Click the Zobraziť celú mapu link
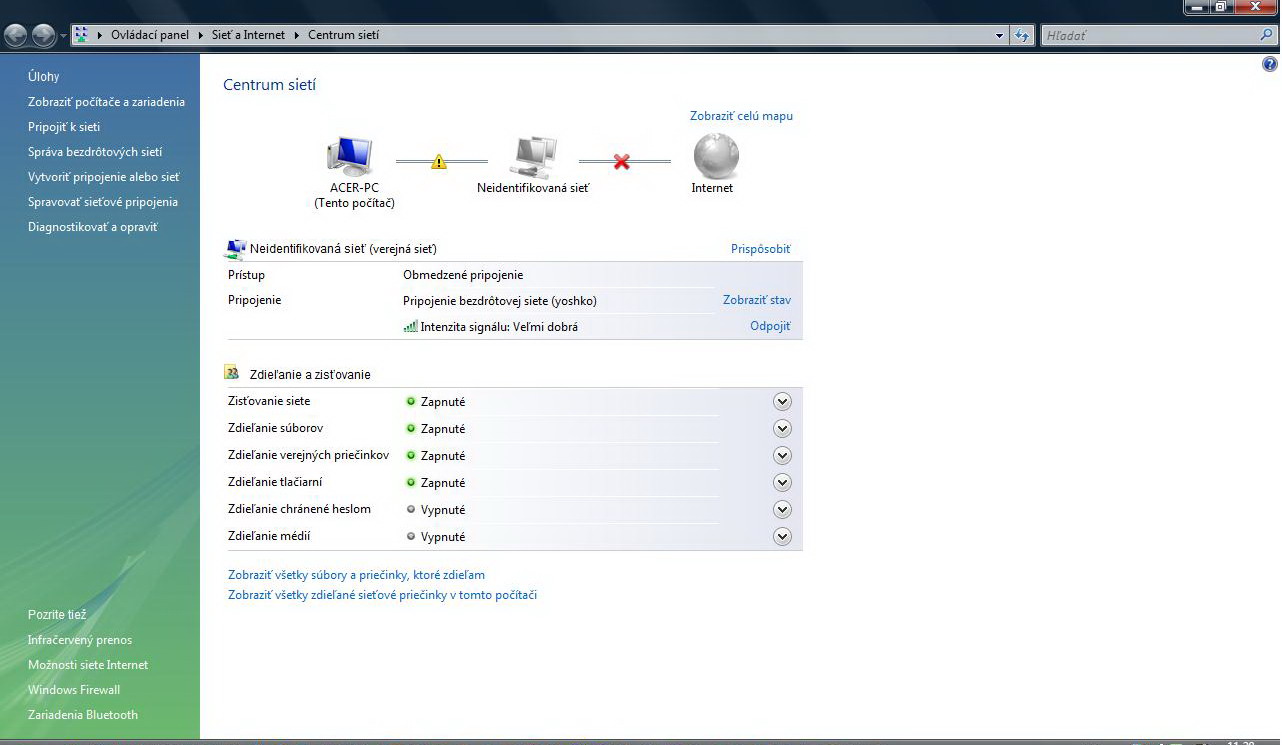The height and width of the screenshot is (745, 1282). [x=741, y=116]
